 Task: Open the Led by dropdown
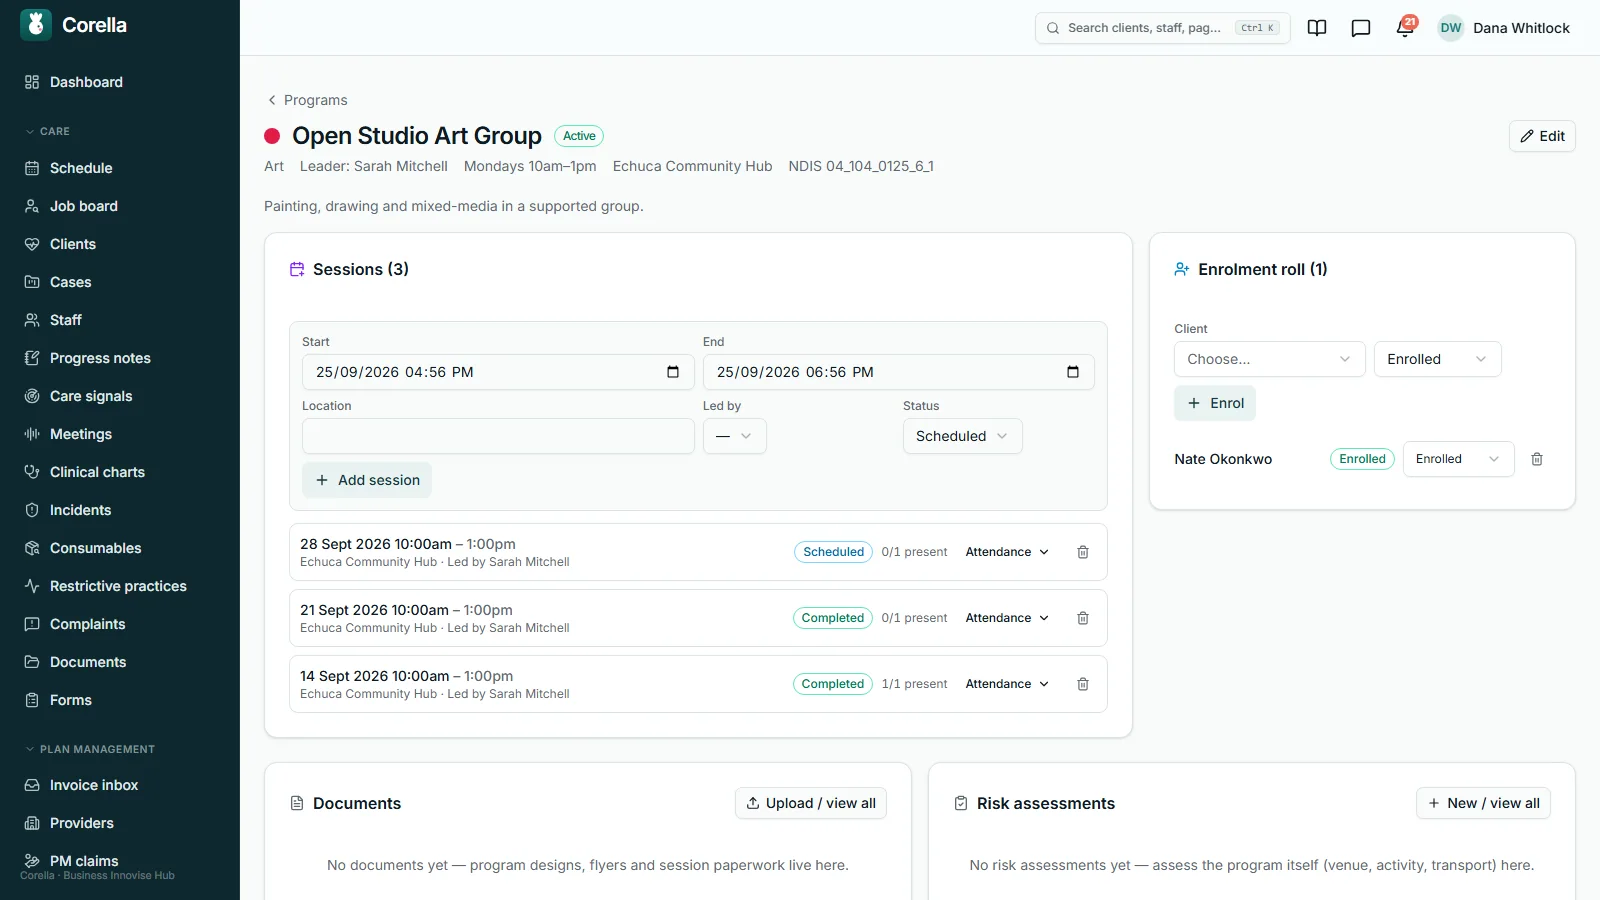click(734, 436)
